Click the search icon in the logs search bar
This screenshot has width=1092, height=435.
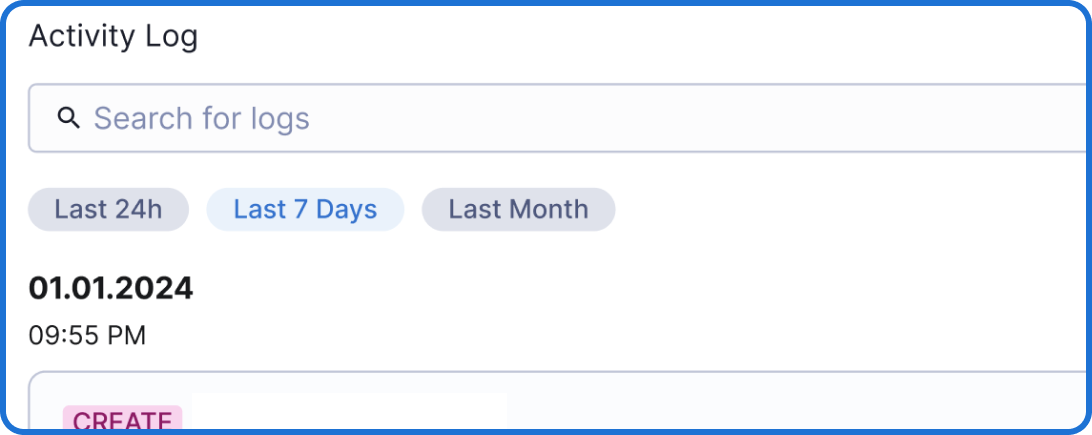[68, 119]
